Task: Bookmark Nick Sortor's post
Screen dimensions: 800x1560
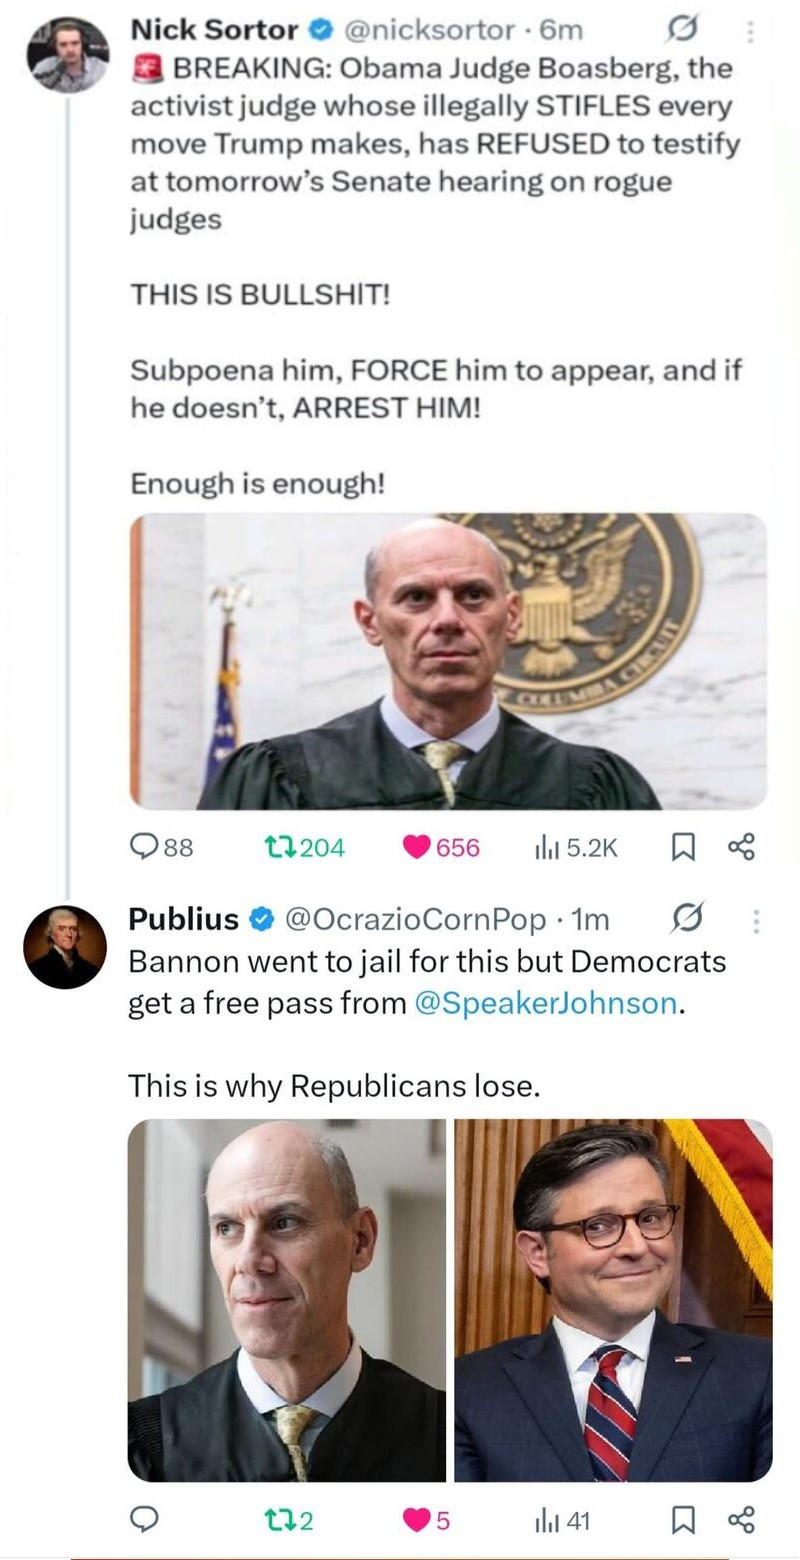Action: pyautogui.click(x=682, y=847)
